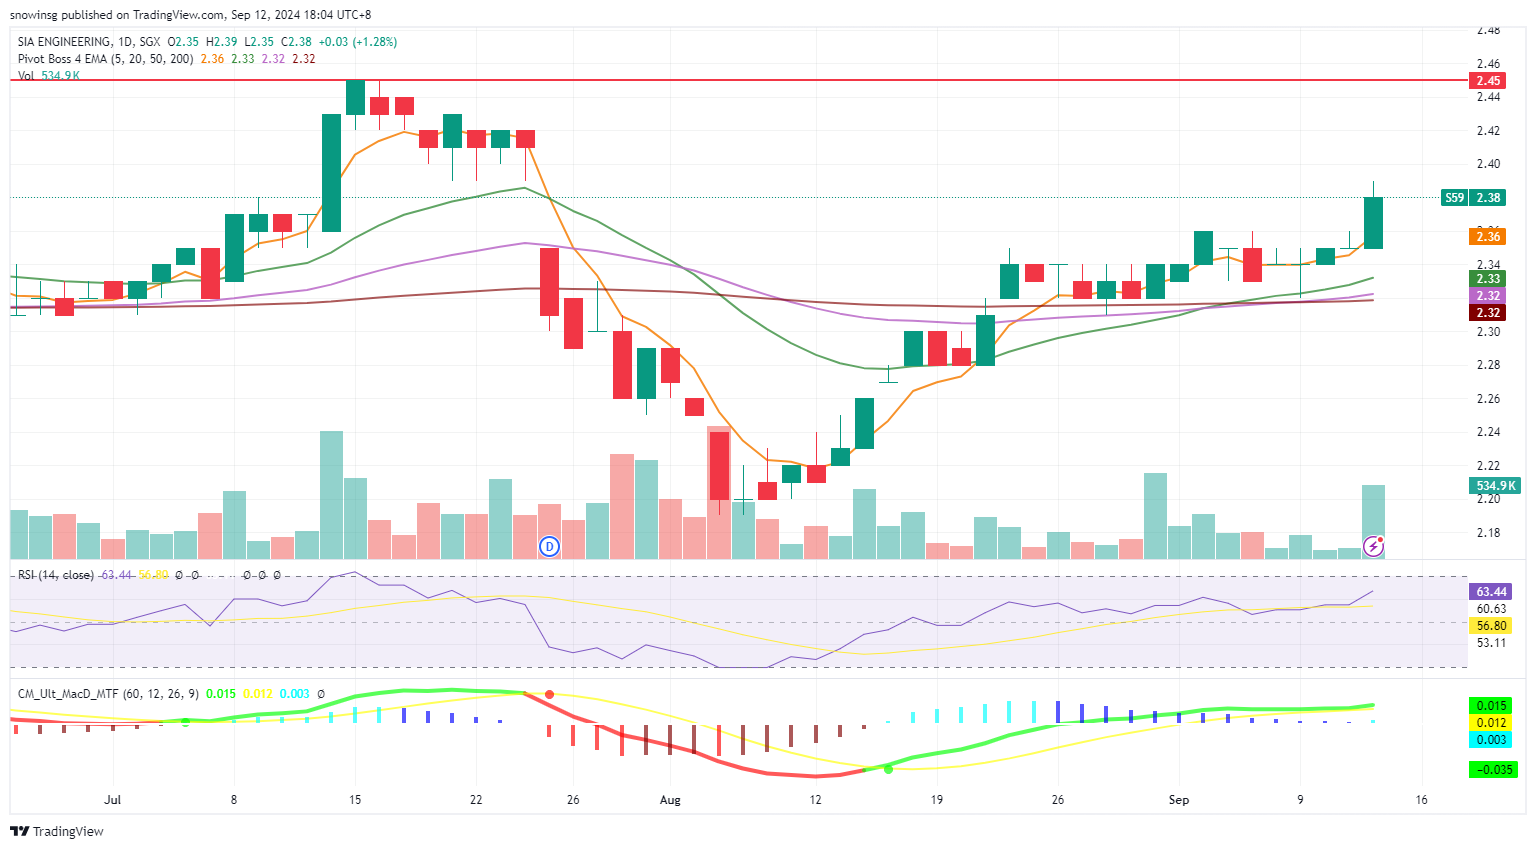Click the TradingView logo at bottom left
This screenshot has height=849, width=1536.
coord(57,831)
